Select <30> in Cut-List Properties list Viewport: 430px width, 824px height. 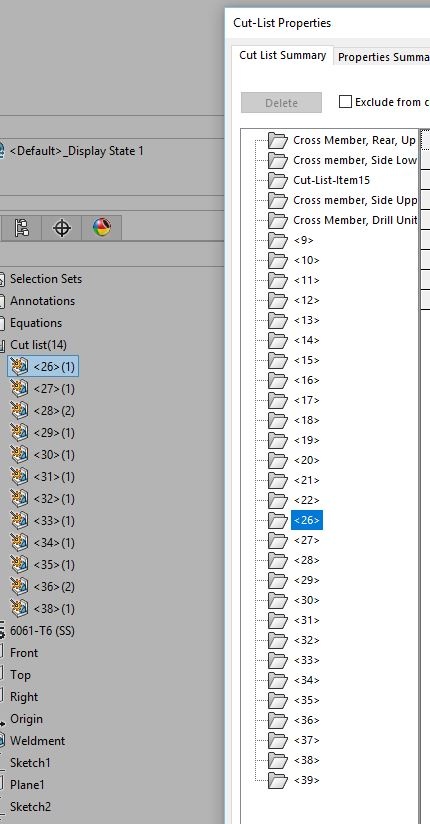pos(306,600)
